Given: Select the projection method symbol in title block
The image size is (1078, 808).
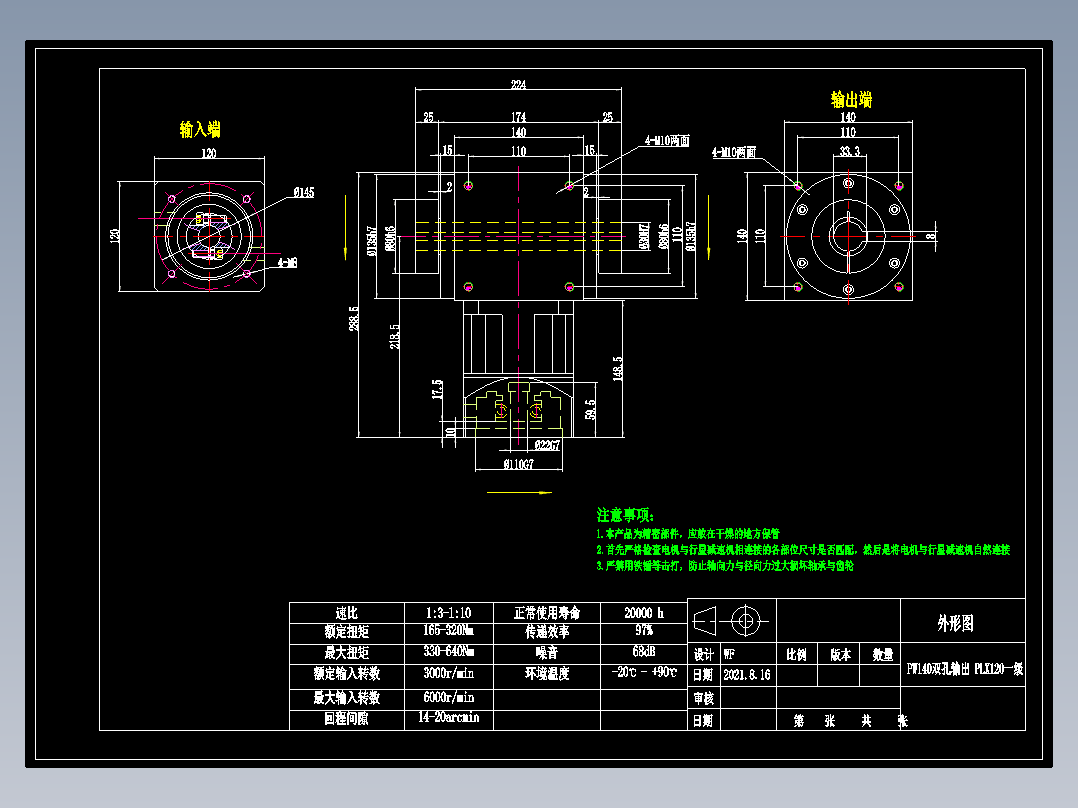Looking at the screenshot, I should 729,622.
